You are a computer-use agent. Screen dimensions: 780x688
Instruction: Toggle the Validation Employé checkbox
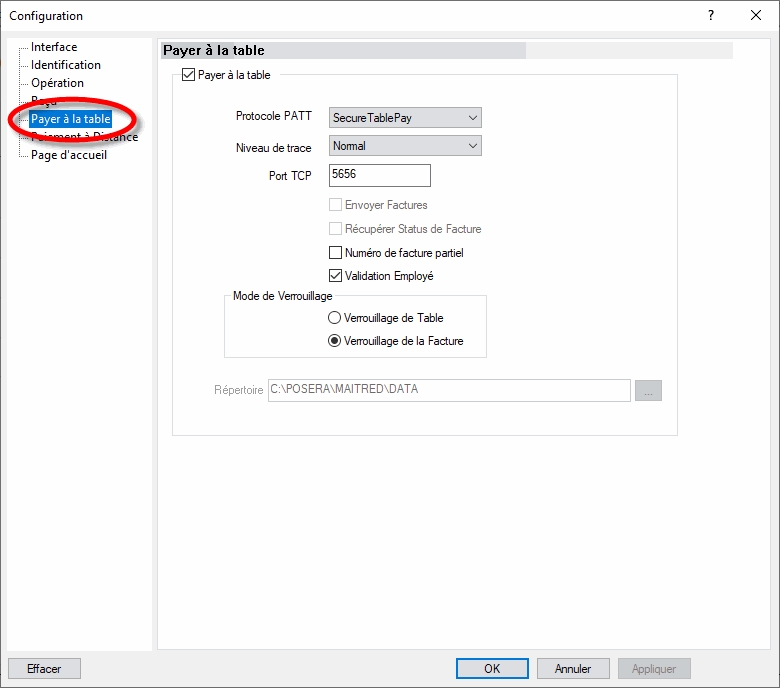pyautogui.click(x=336, y=276)
